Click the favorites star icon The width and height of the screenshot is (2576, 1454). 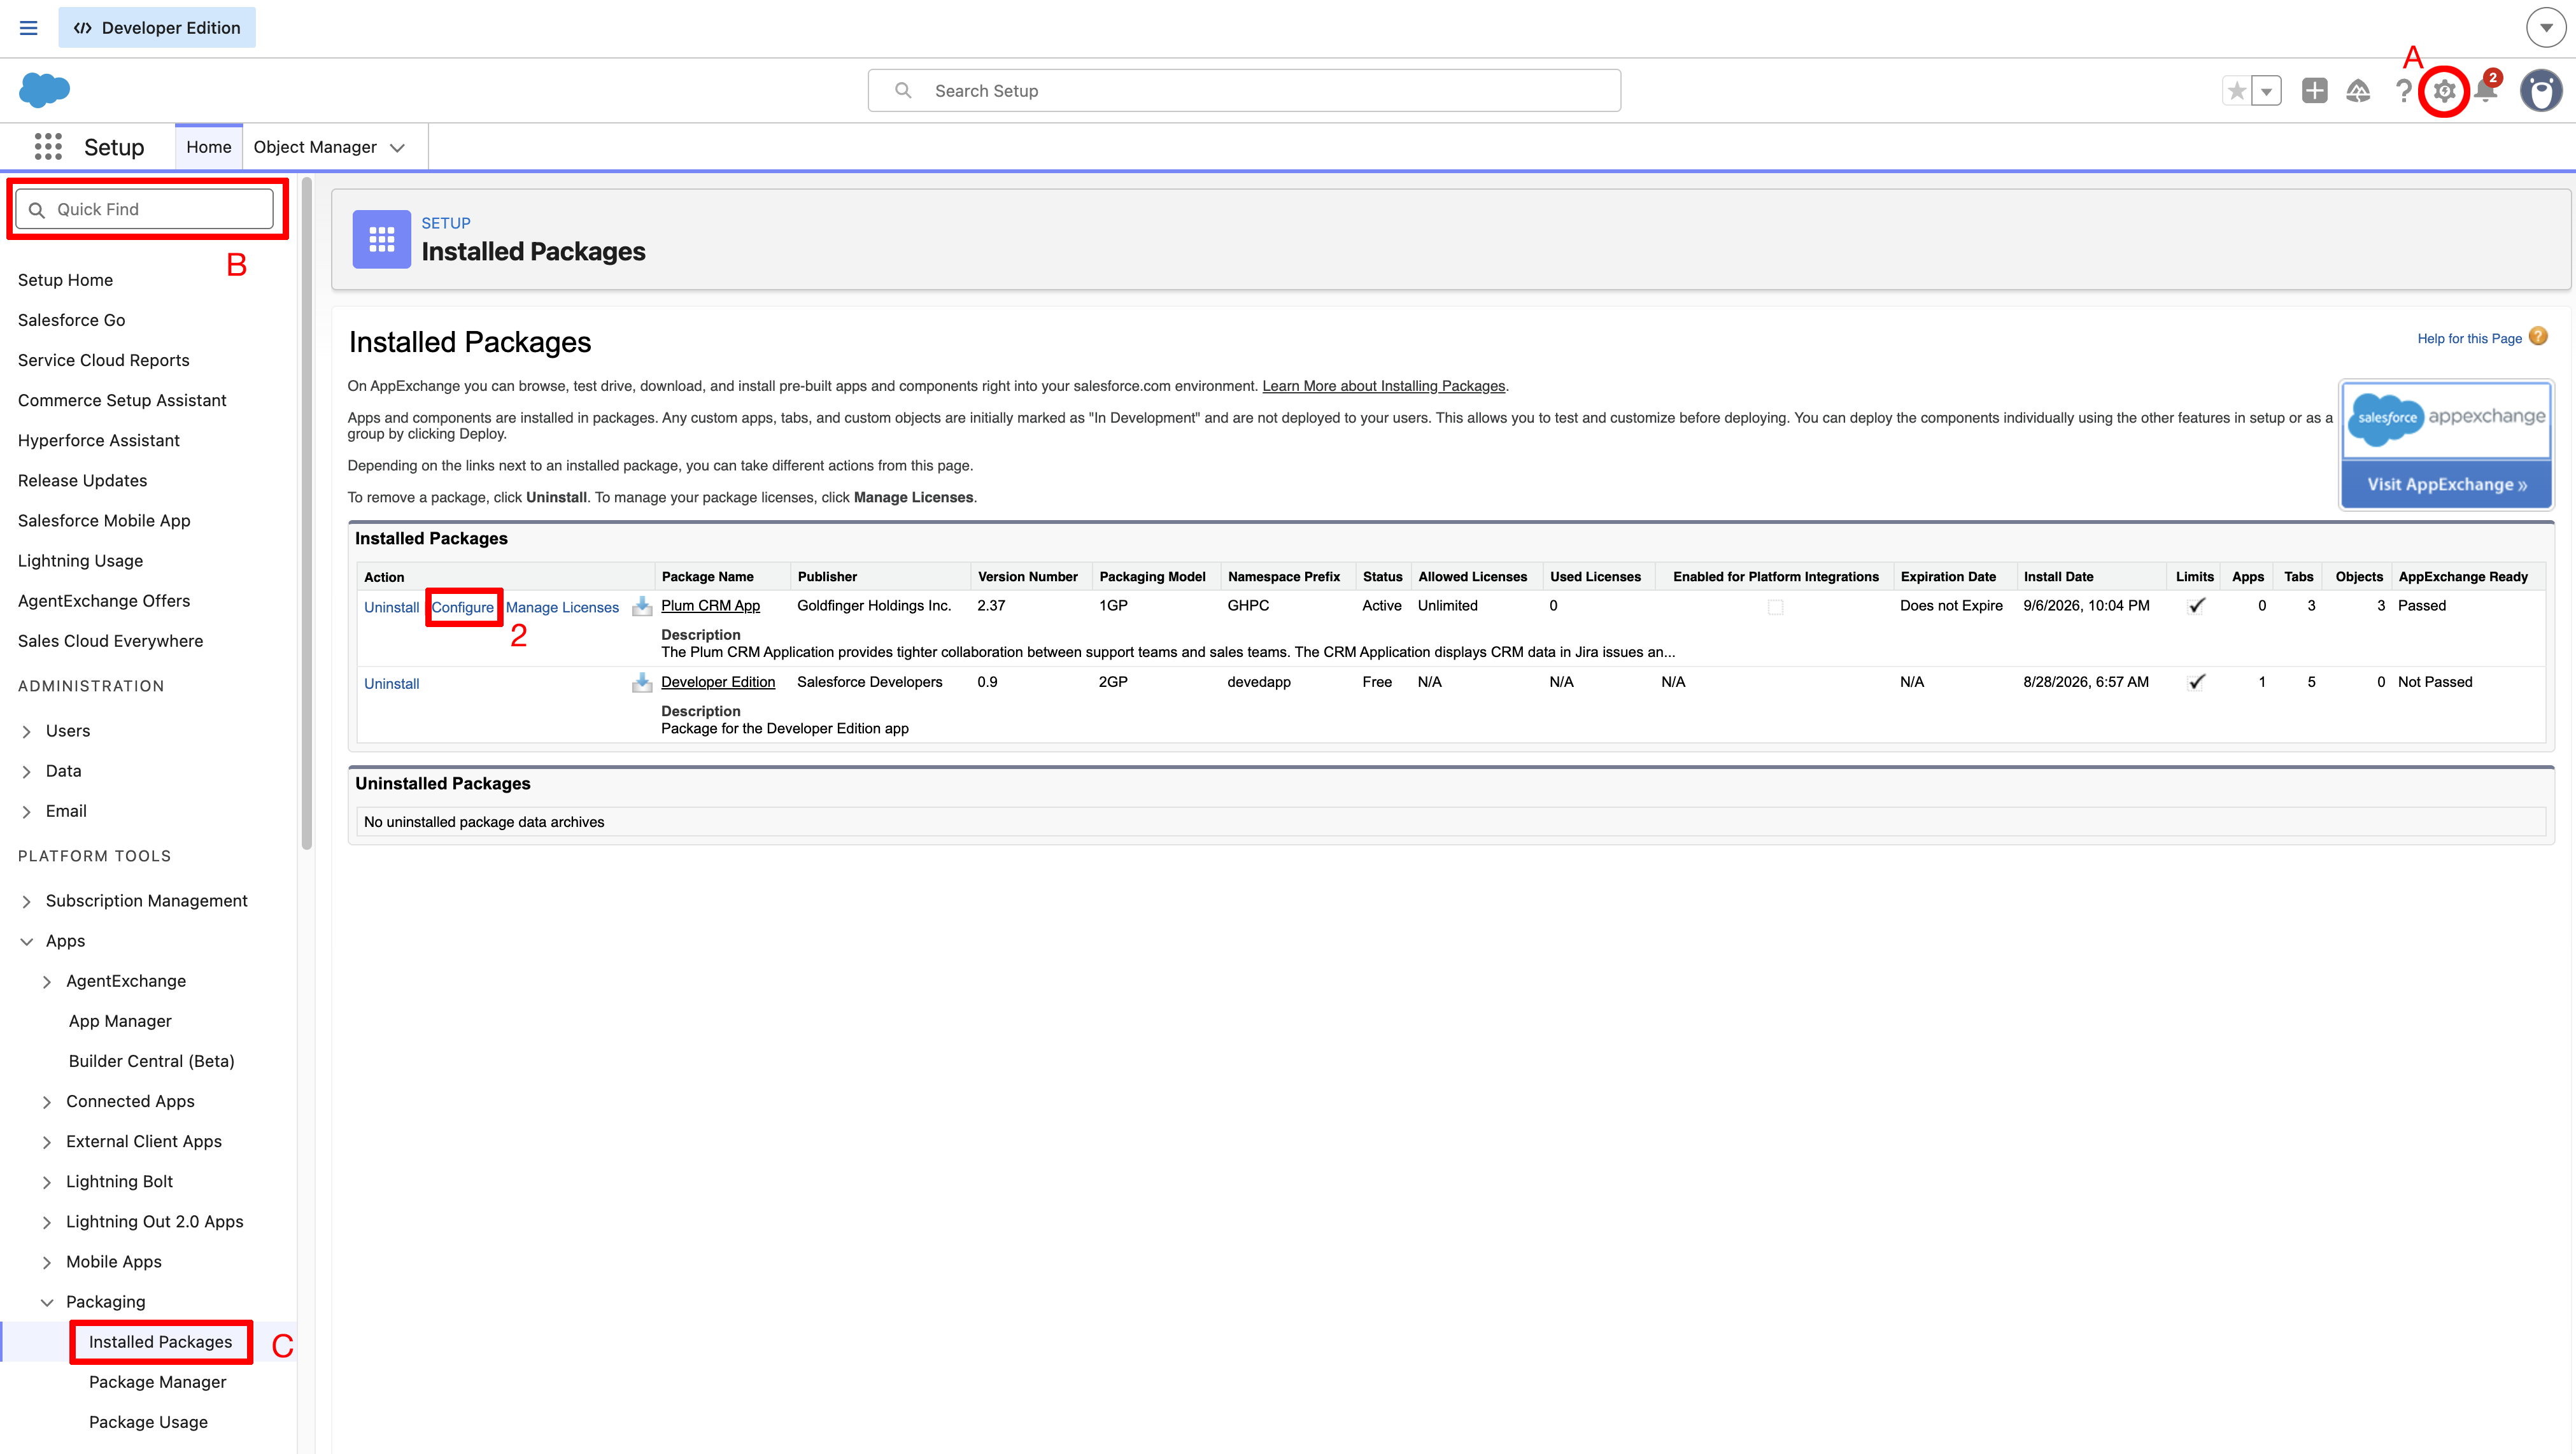pyautogui.click(x=2237, y=91)
